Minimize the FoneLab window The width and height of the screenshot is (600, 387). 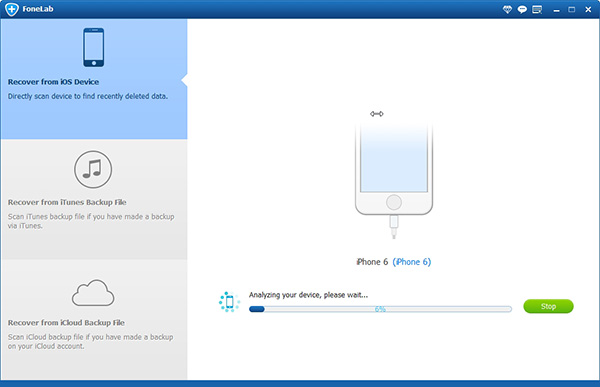[x=556, y=10]
